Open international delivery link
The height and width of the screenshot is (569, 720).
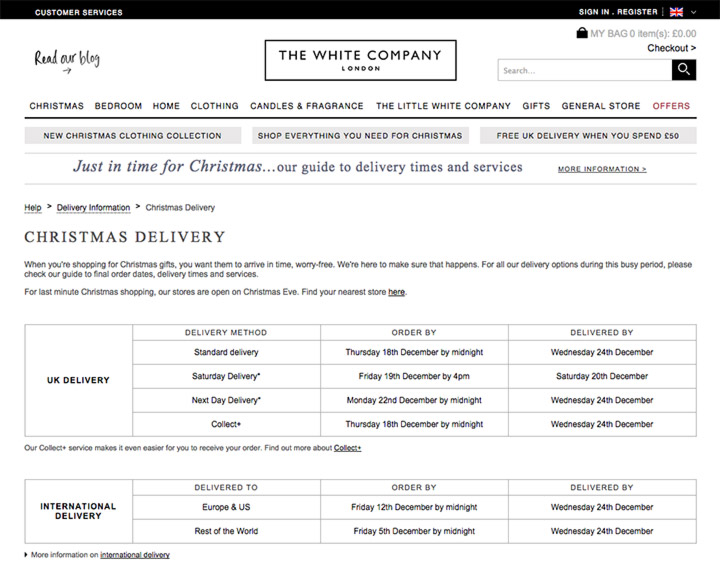pyautogui.click(x=135, y=555)
